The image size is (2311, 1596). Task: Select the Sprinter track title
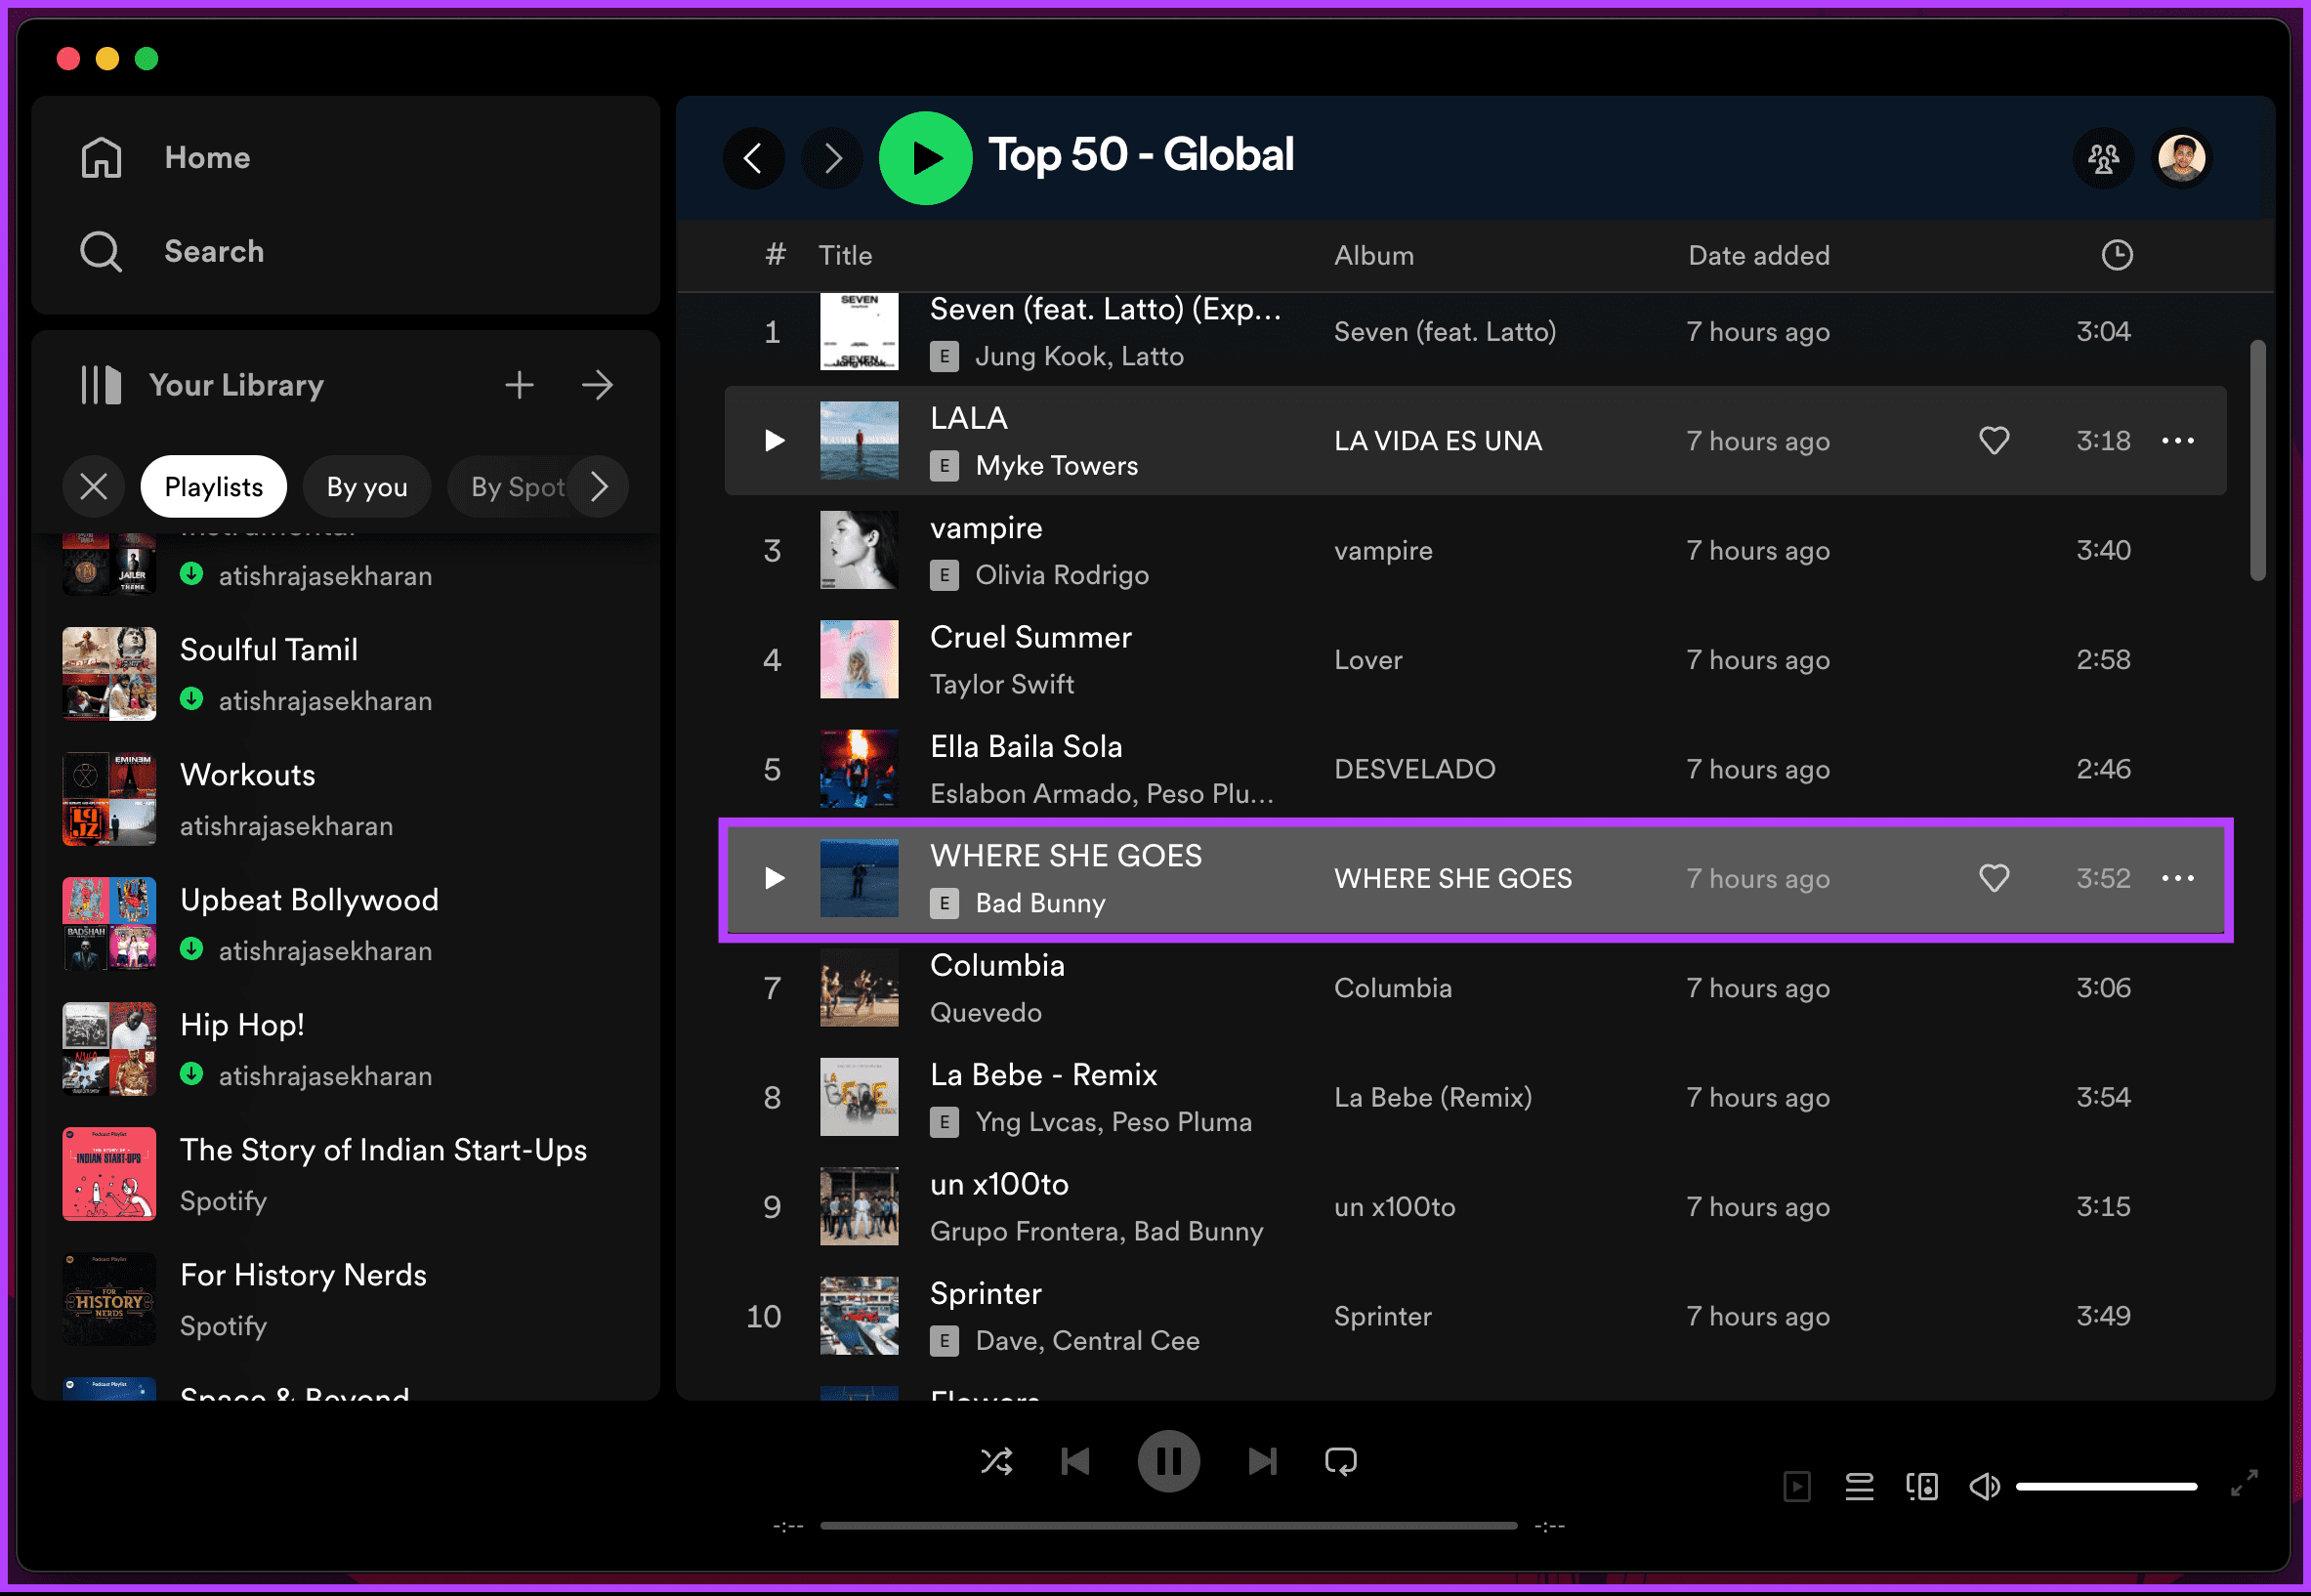[x=986, y=1294]
